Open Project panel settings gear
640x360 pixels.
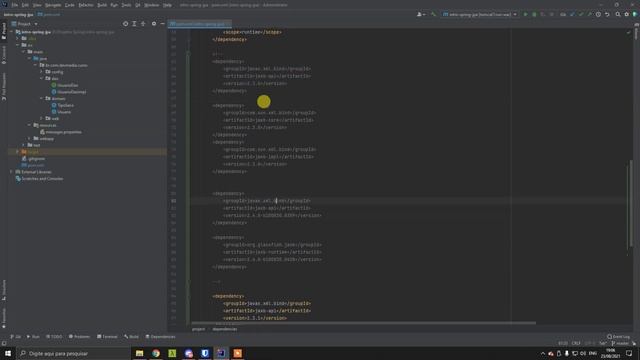(x=154, y=24)
